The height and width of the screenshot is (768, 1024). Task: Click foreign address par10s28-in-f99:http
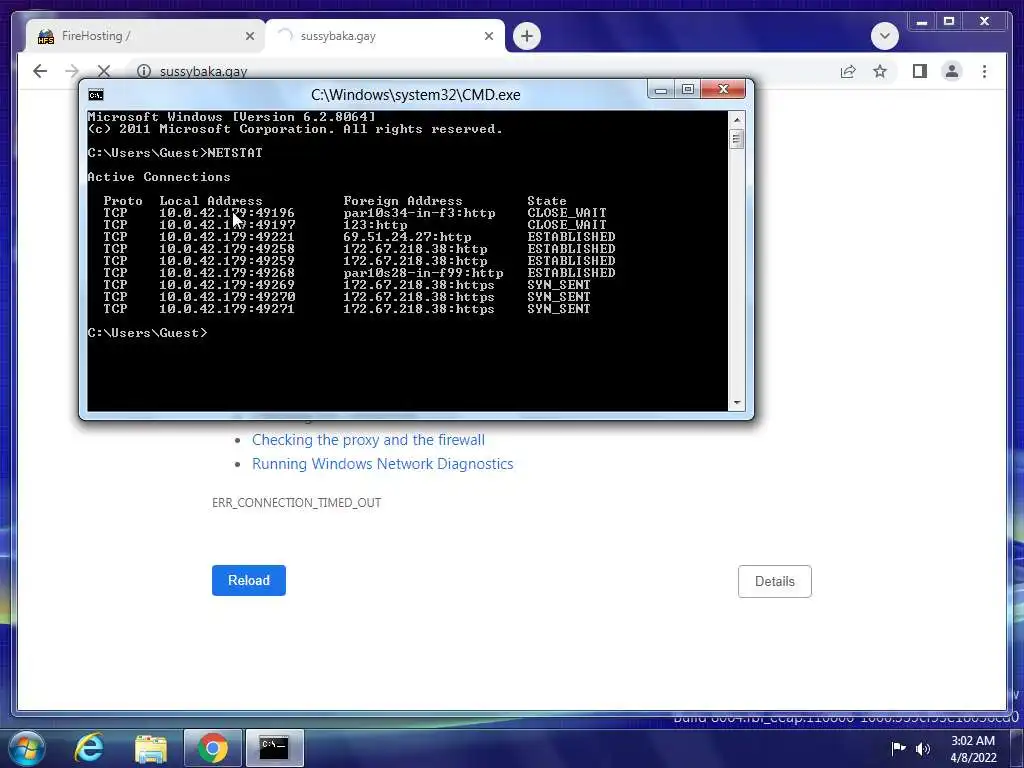pyautogui.click(x=423, y=272)
